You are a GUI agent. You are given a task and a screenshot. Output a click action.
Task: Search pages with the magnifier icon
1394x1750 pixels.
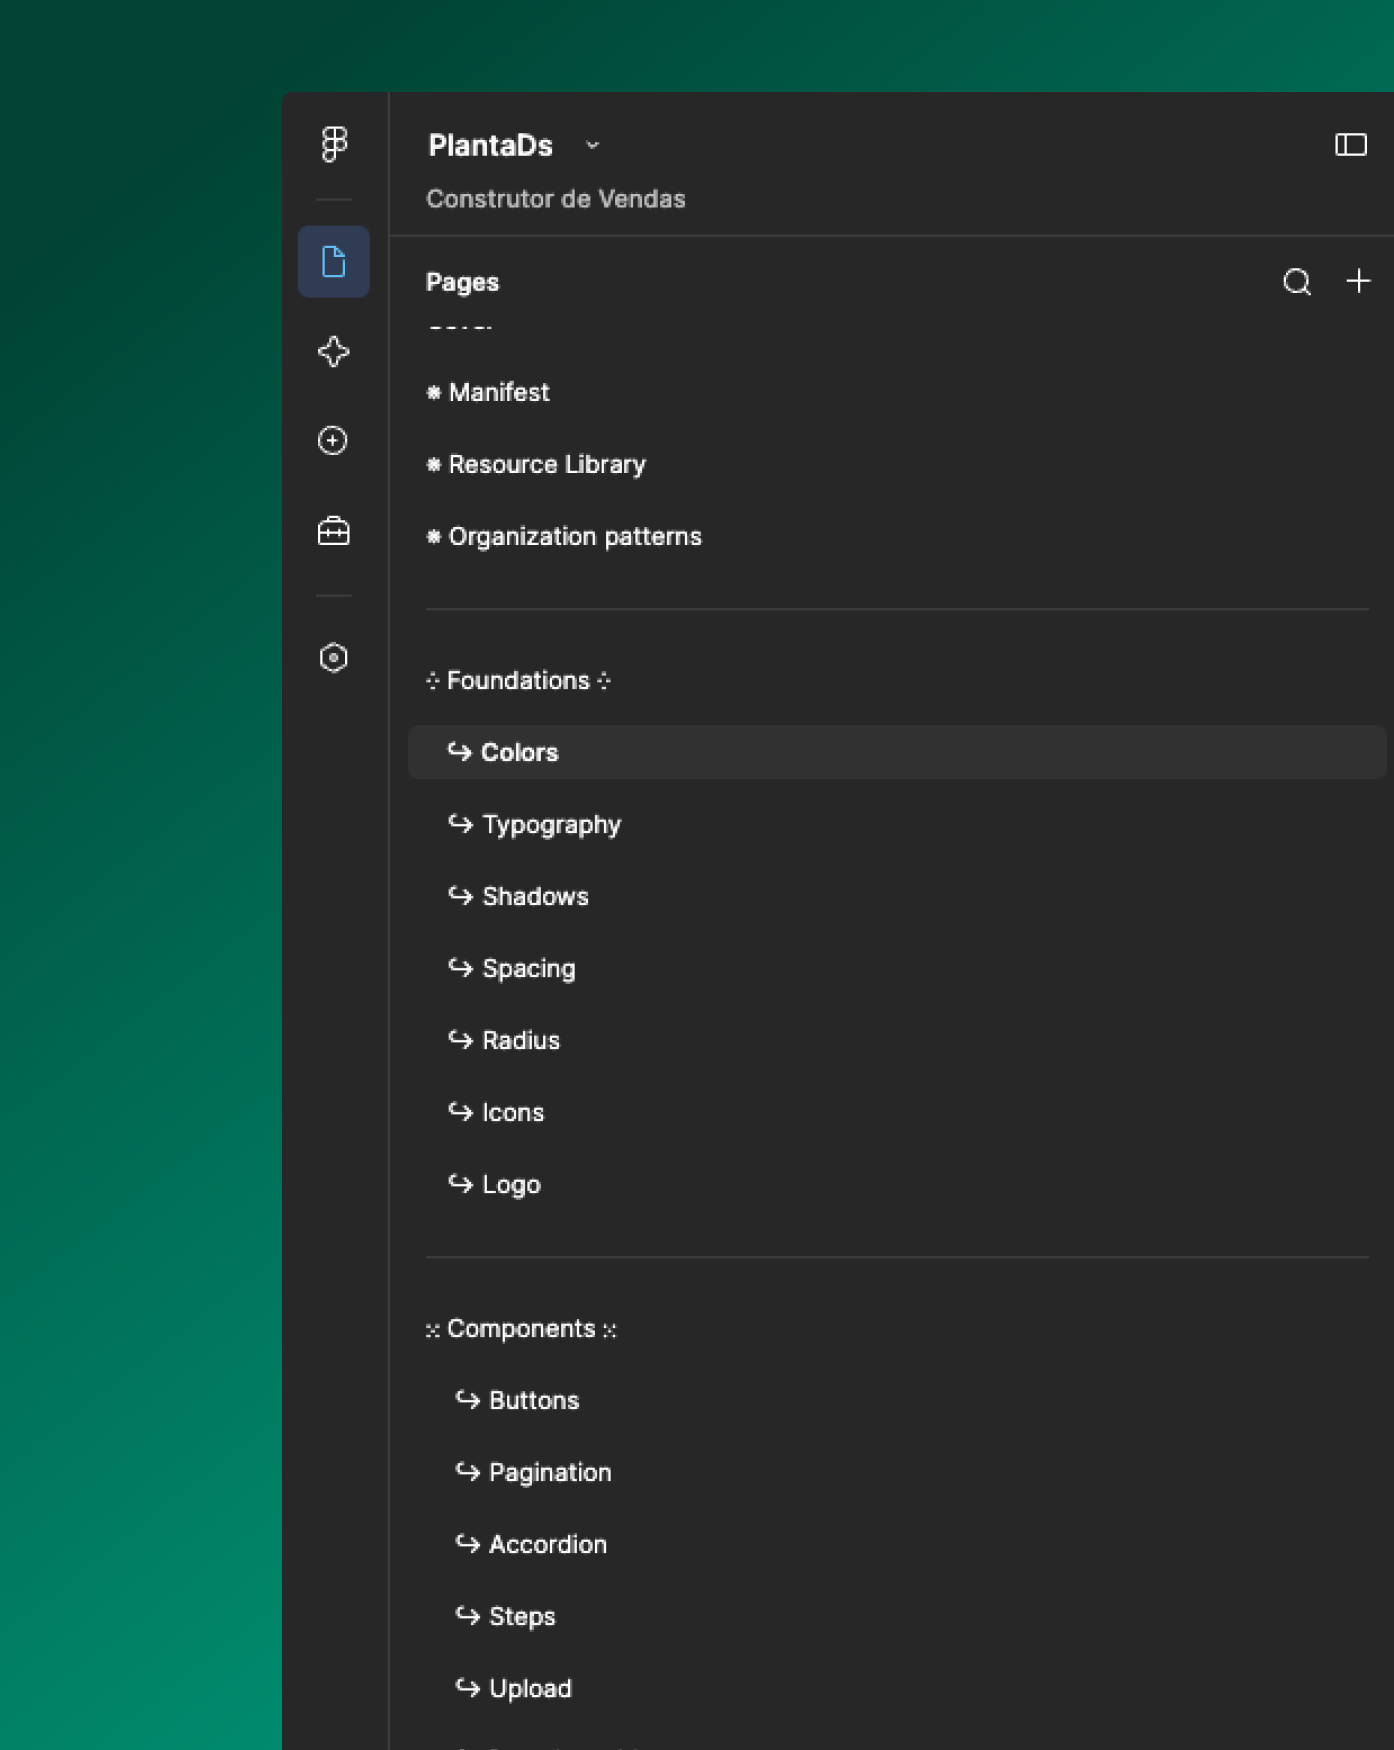(1297, 282)
